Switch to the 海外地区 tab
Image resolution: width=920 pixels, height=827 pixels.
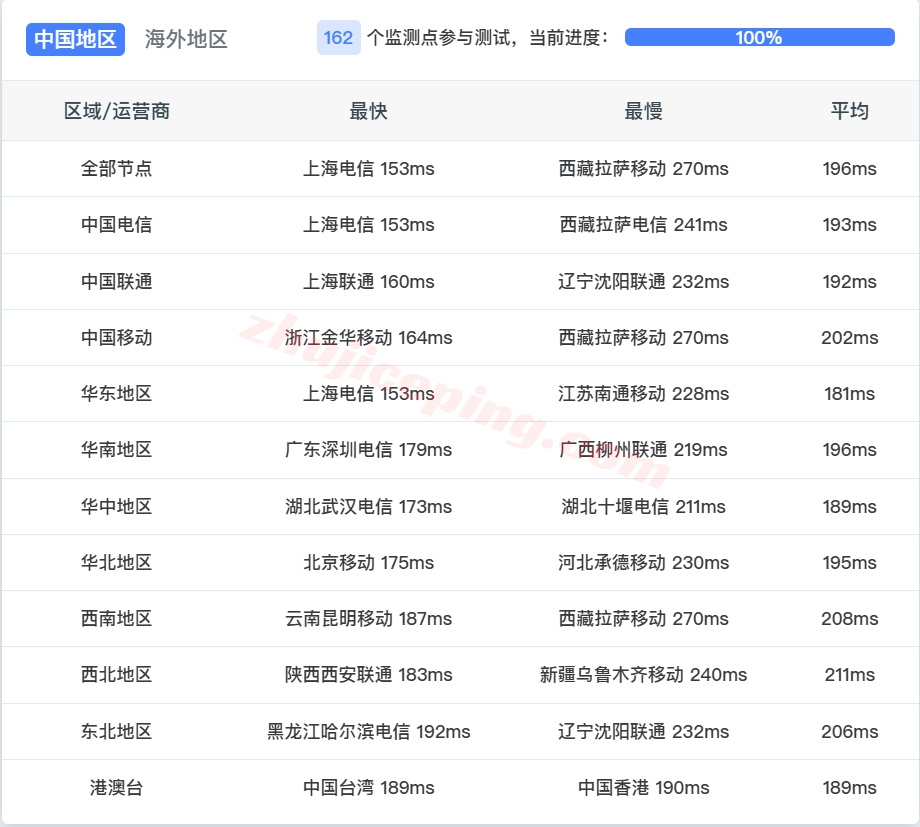pos(185,39)
